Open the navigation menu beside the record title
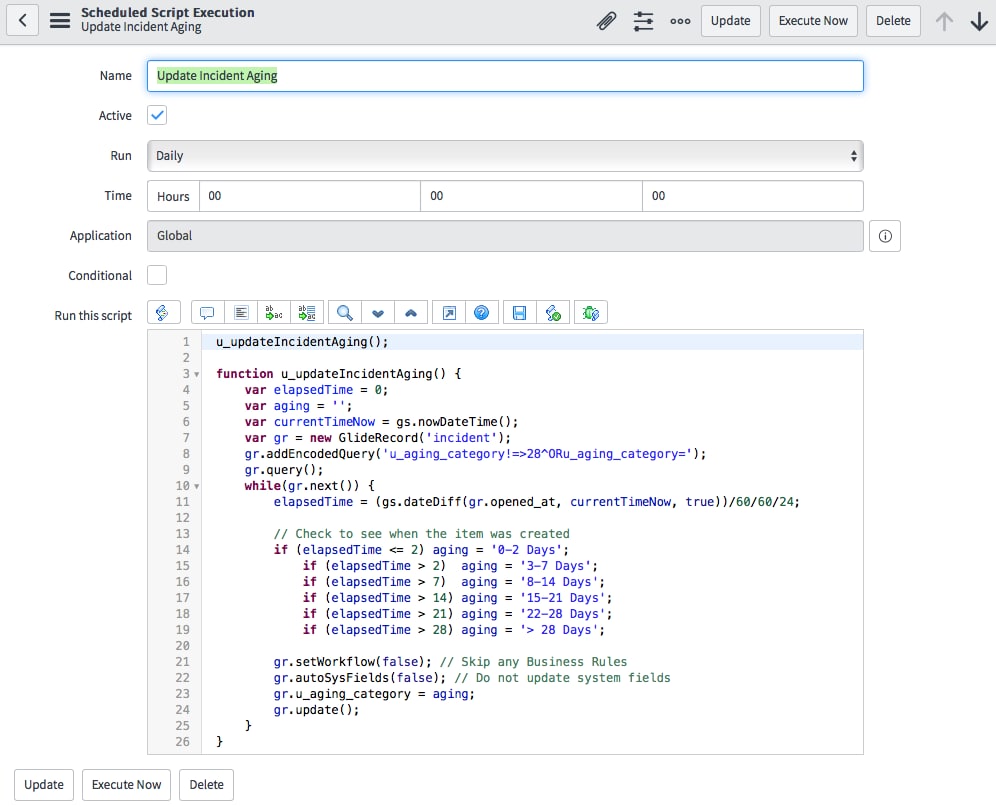The image size is (996, 807). [x=60, y=20]
